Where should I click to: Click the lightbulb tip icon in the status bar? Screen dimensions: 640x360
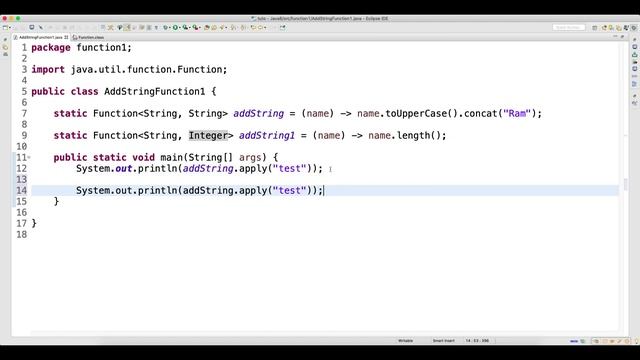[x=636, y=341]
